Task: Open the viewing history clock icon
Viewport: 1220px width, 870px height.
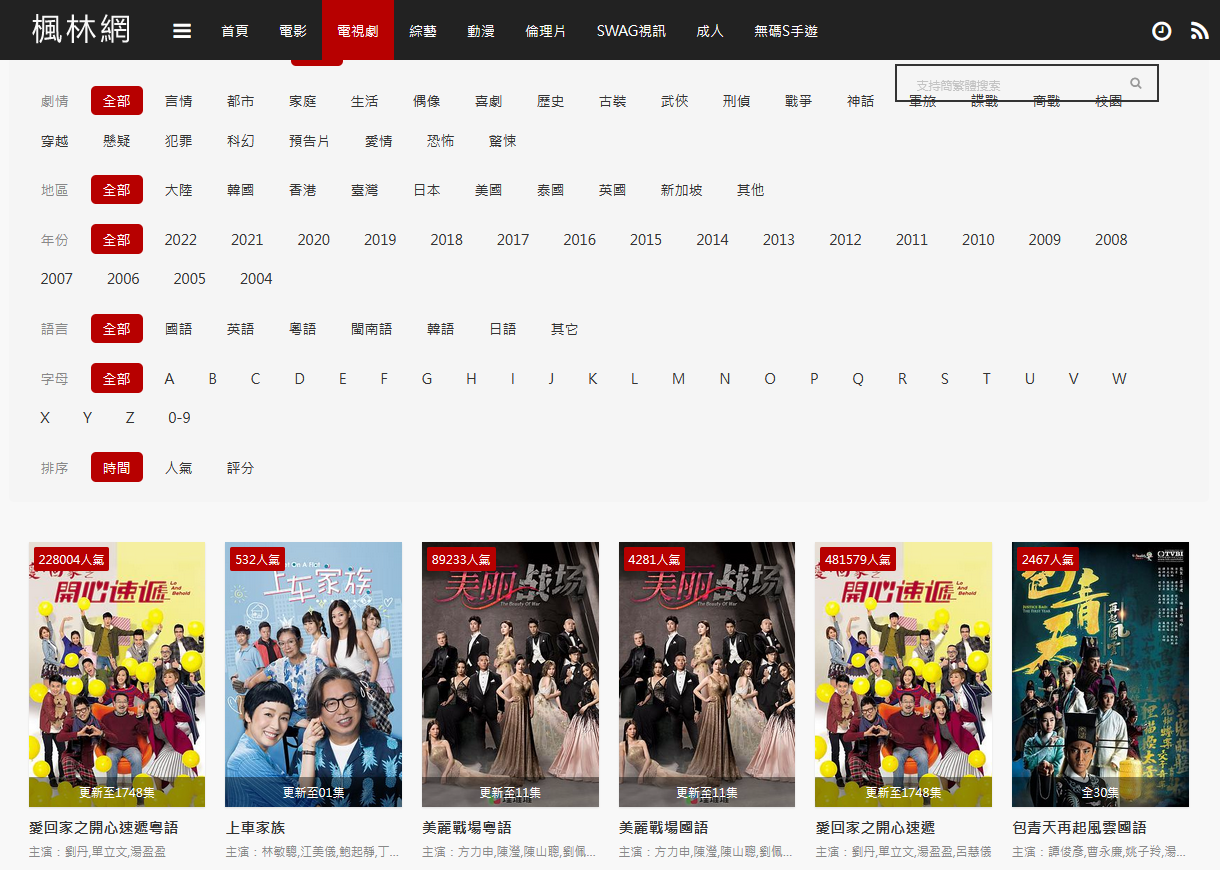Action: (1161, 31)
